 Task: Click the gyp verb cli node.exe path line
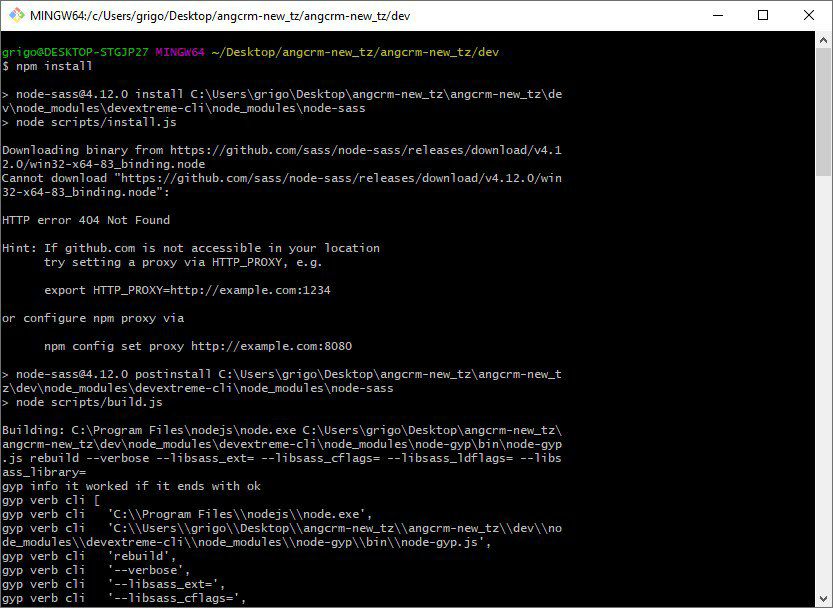click(187, 514)
